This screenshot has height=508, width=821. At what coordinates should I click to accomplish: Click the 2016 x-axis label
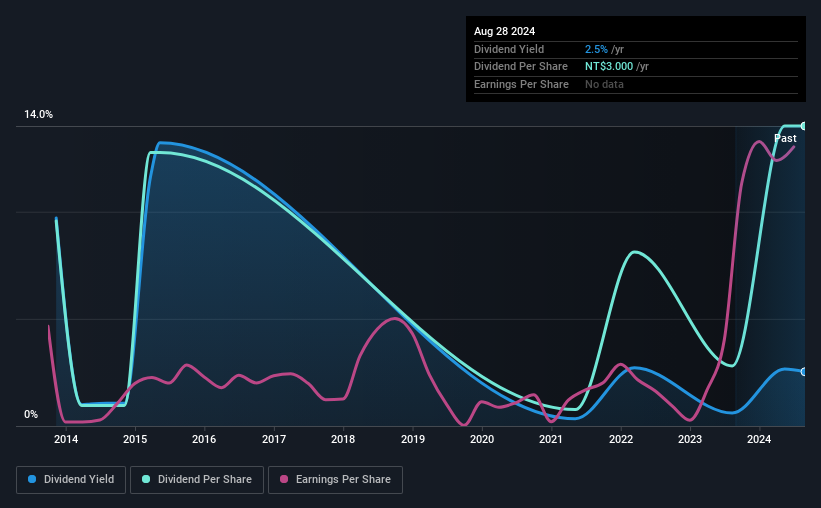204,439
